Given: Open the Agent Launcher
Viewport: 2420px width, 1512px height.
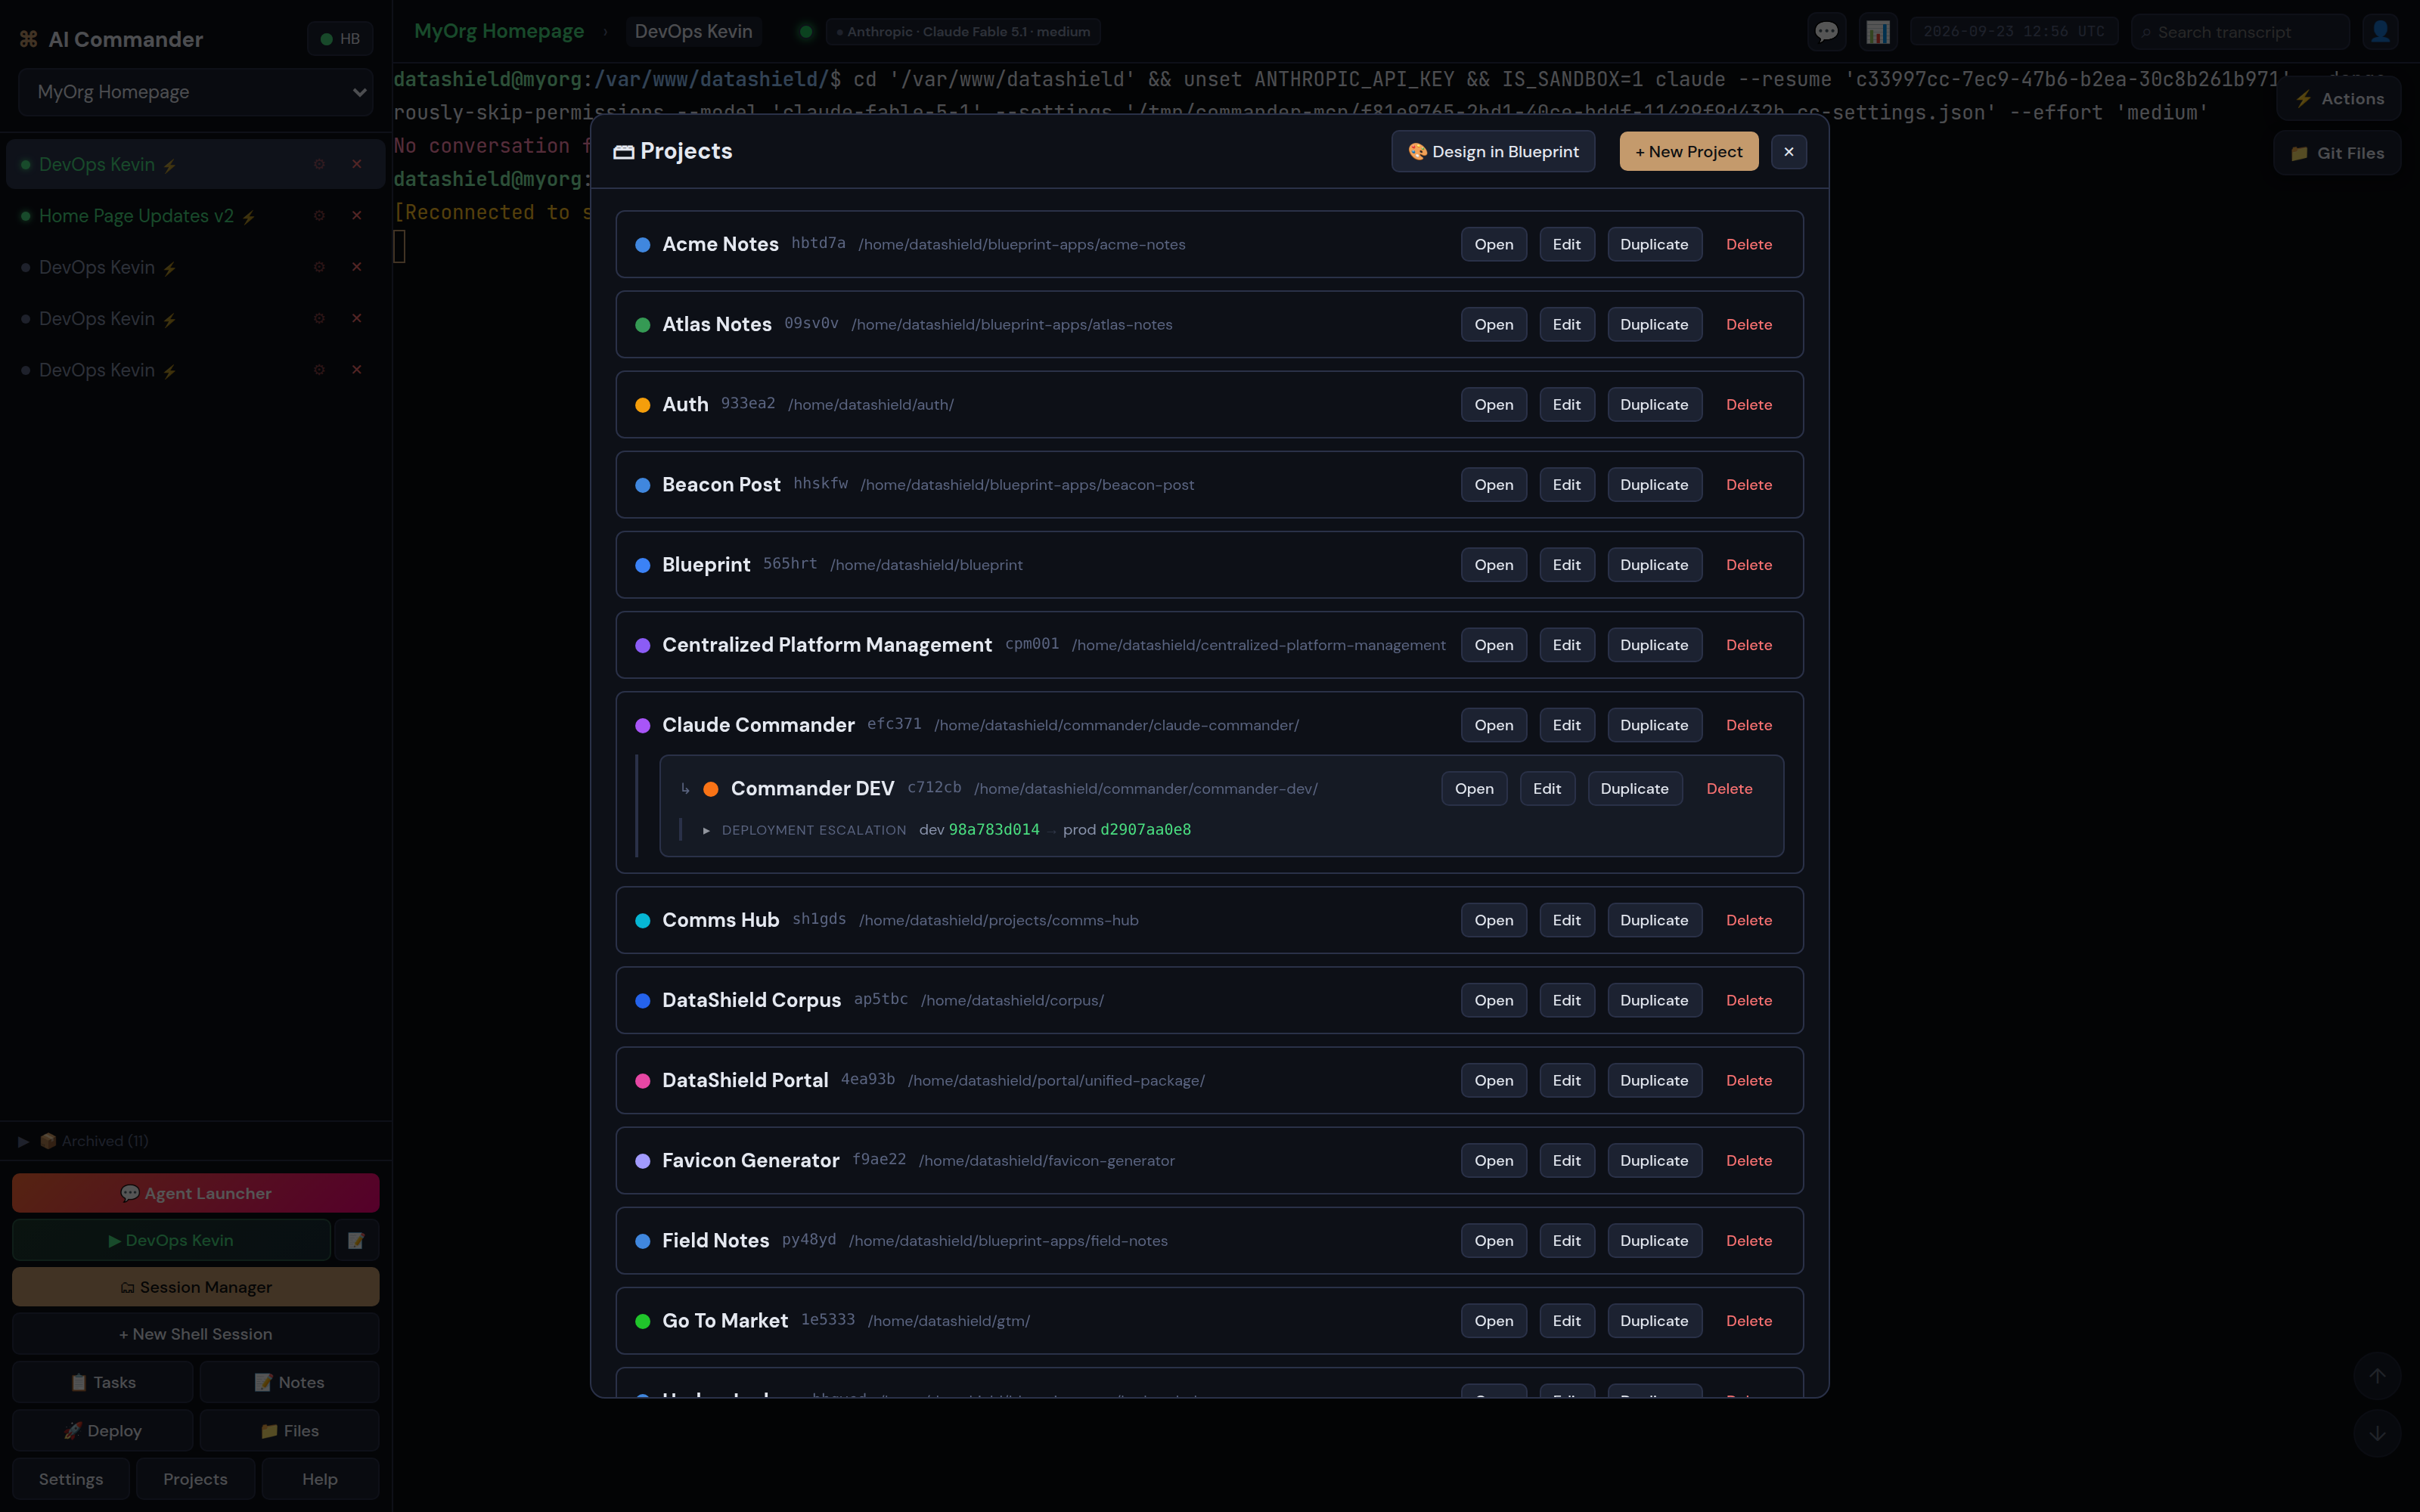Looking at the screenshot, I should (x=196, y=1193).
